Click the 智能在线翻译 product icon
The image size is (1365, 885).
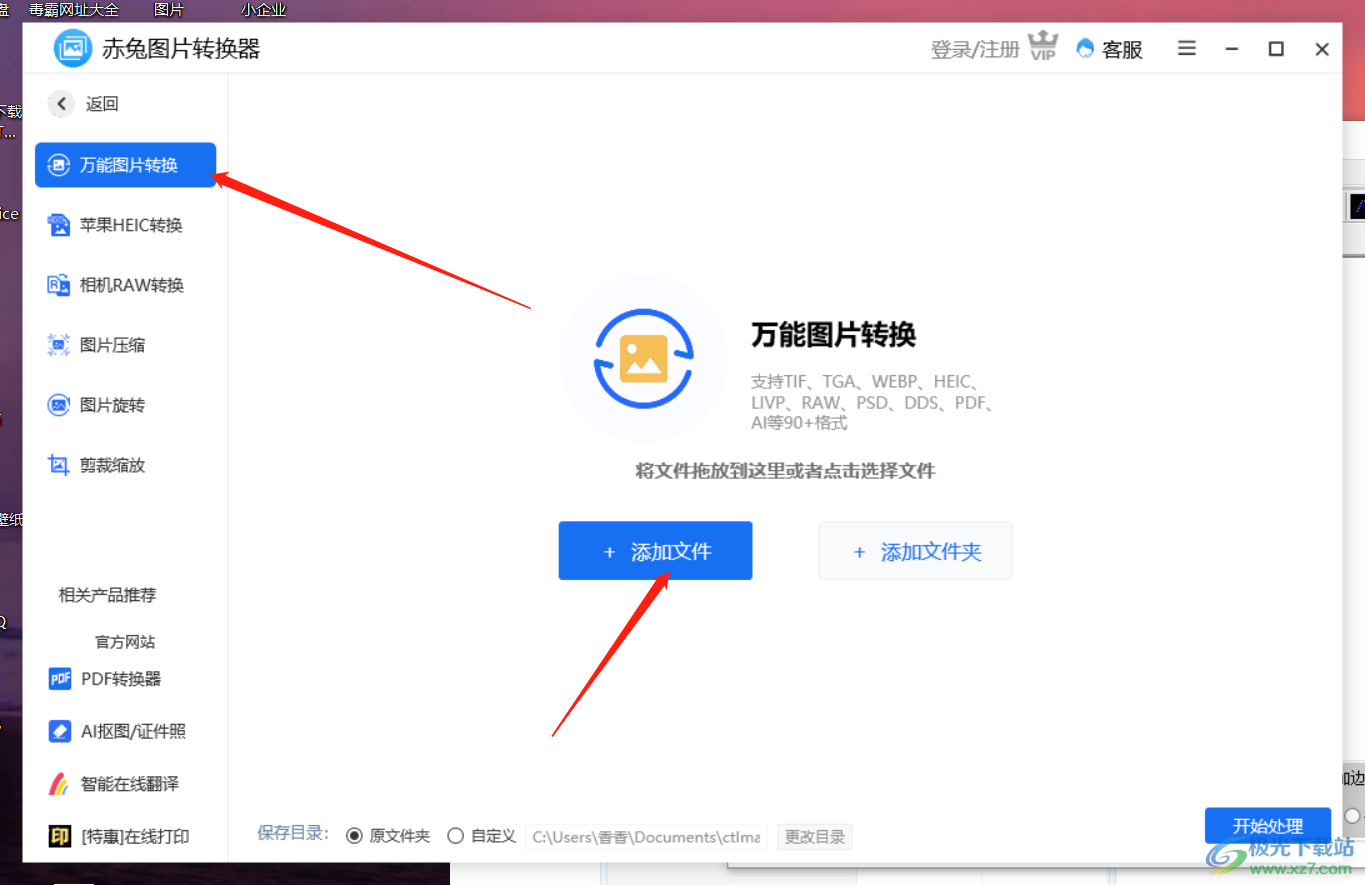click(x=60, y=784)
